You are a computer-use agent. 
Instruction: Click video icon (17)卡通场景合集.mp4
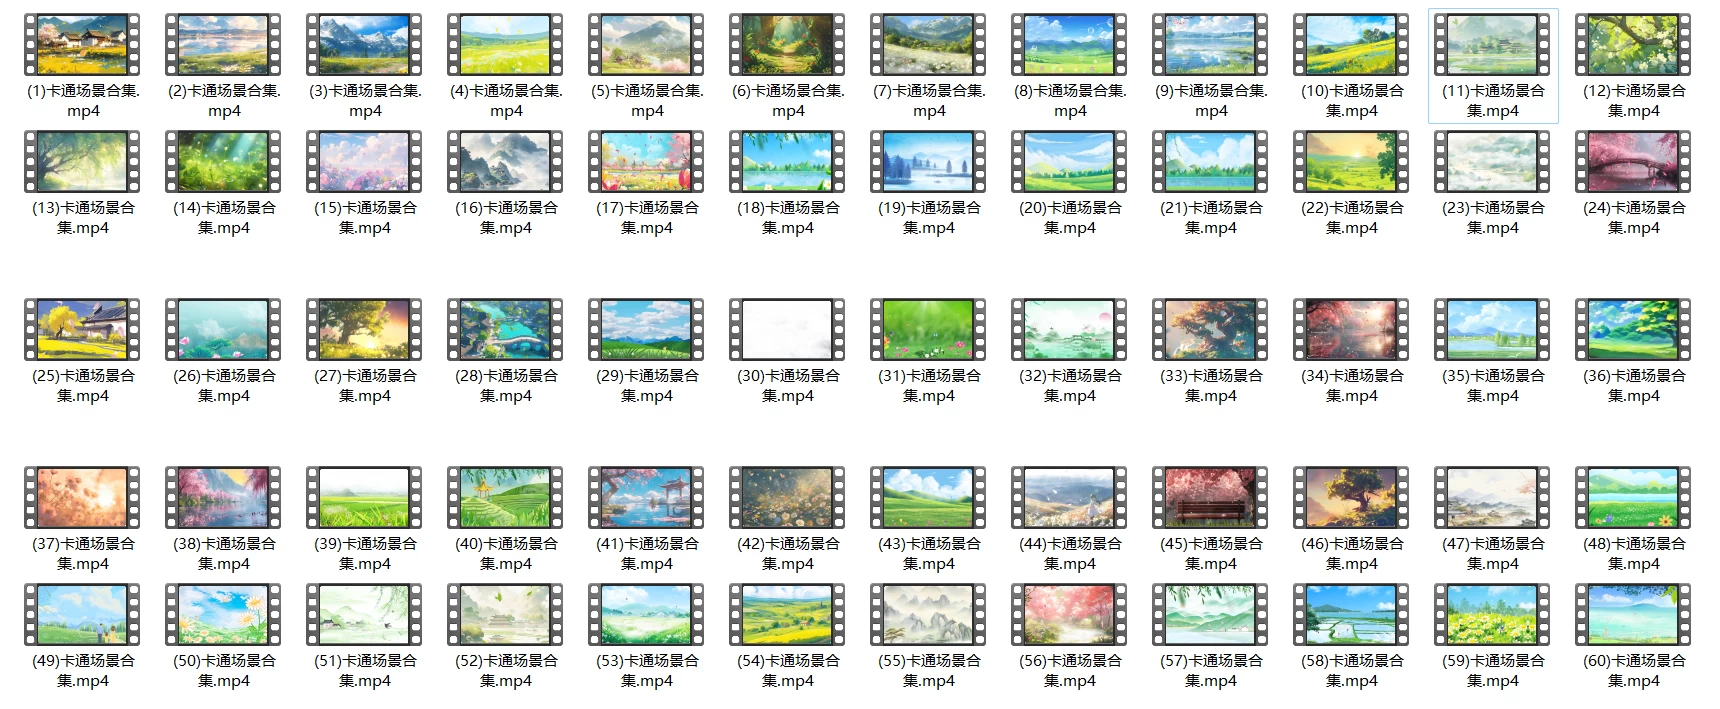click(647, 161)
